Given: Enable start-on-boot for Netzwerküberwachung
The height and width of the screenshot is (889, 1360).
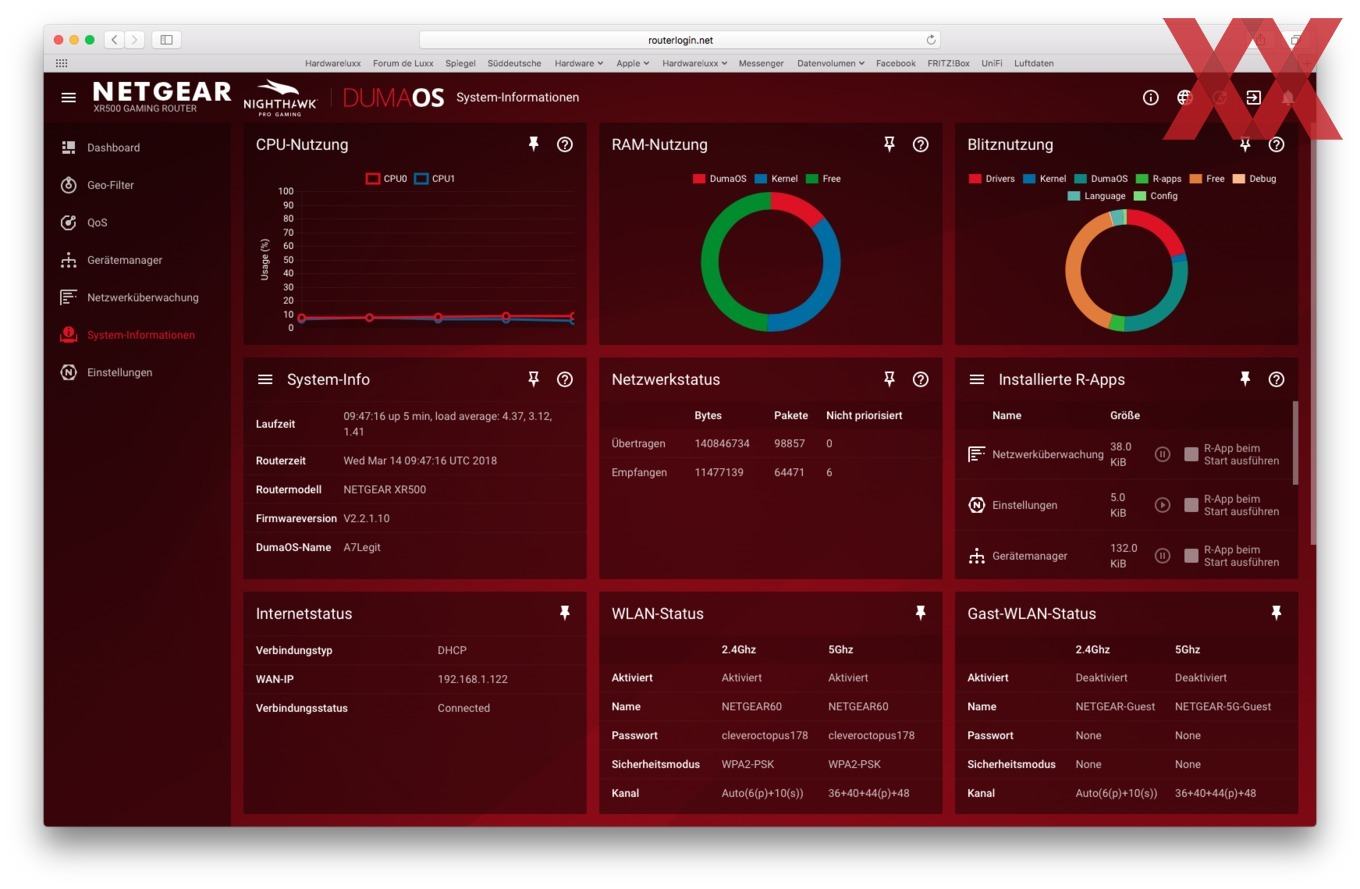Looking at the screenshot, I should click(x=1191, y=454).
